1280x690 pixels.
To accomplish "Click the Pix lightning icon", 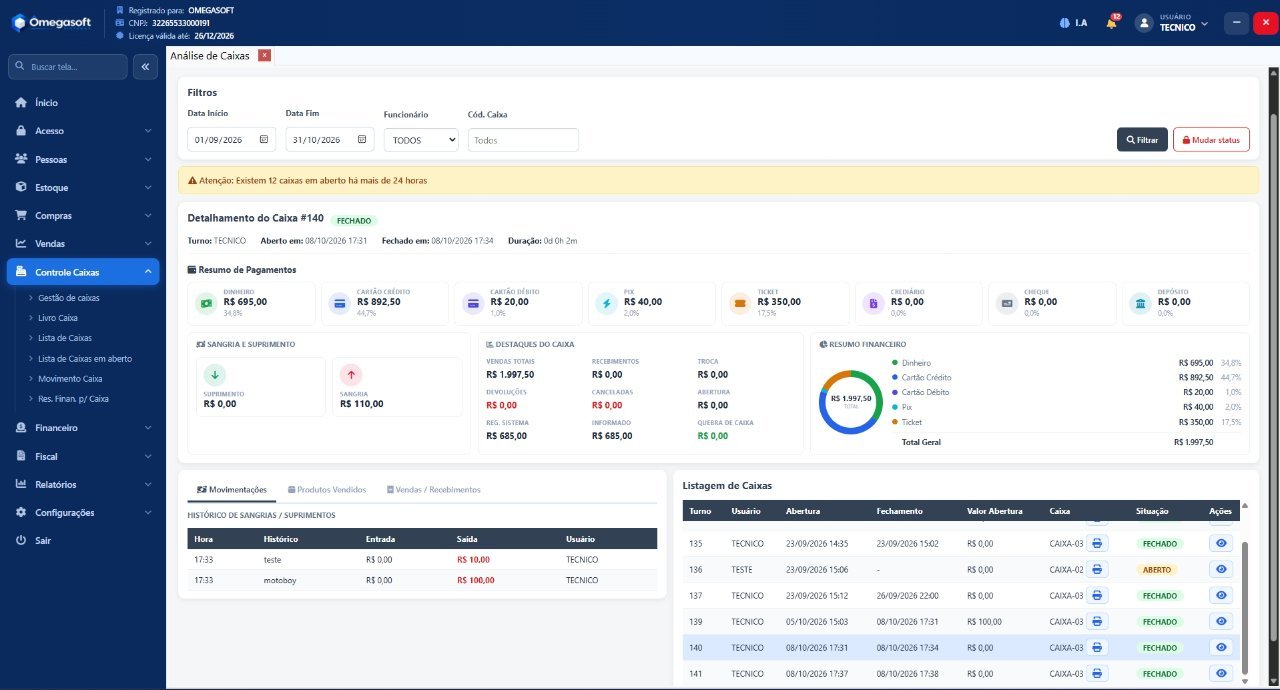I will (x=606, y=303).
